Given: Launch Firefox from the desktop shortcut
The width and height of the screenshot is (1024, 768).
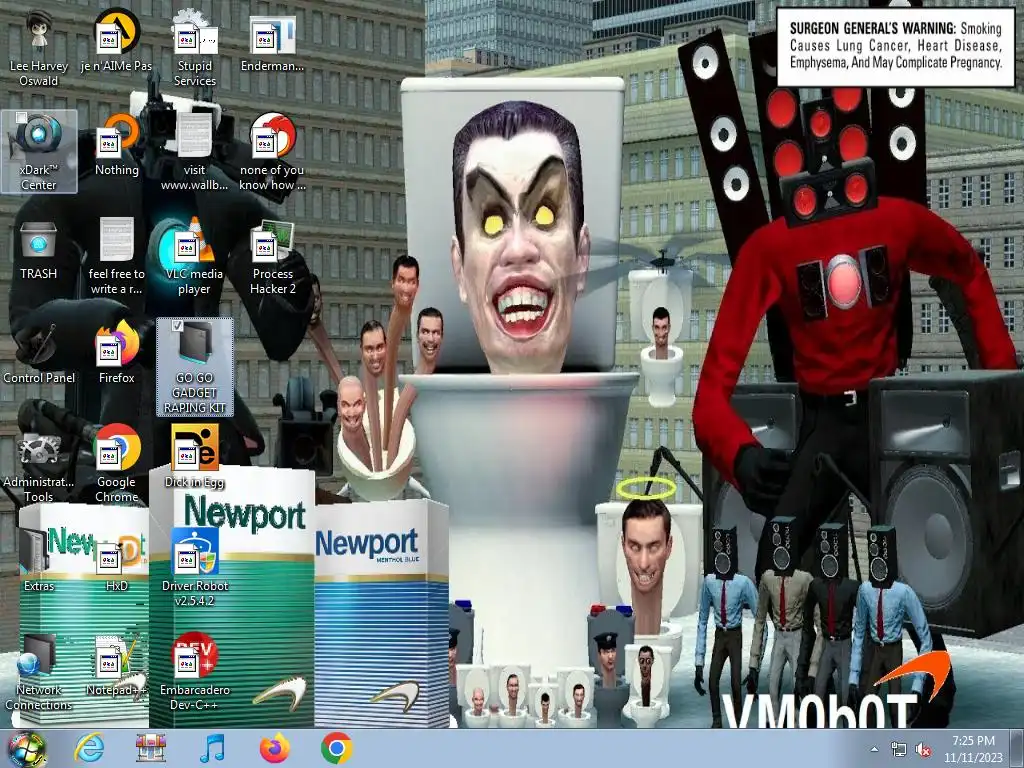Looking at the screenshot, I should (x=116, y=353).
